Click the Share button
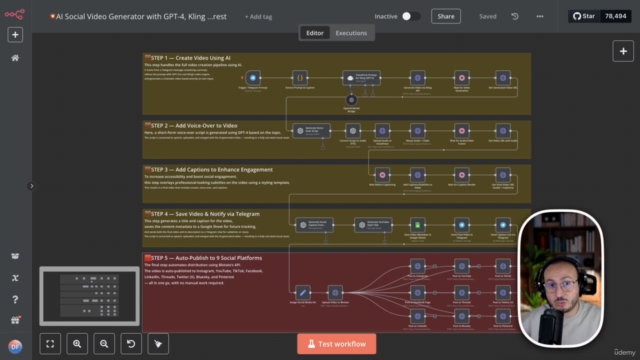Screen dimensions: 640x360 446,16
